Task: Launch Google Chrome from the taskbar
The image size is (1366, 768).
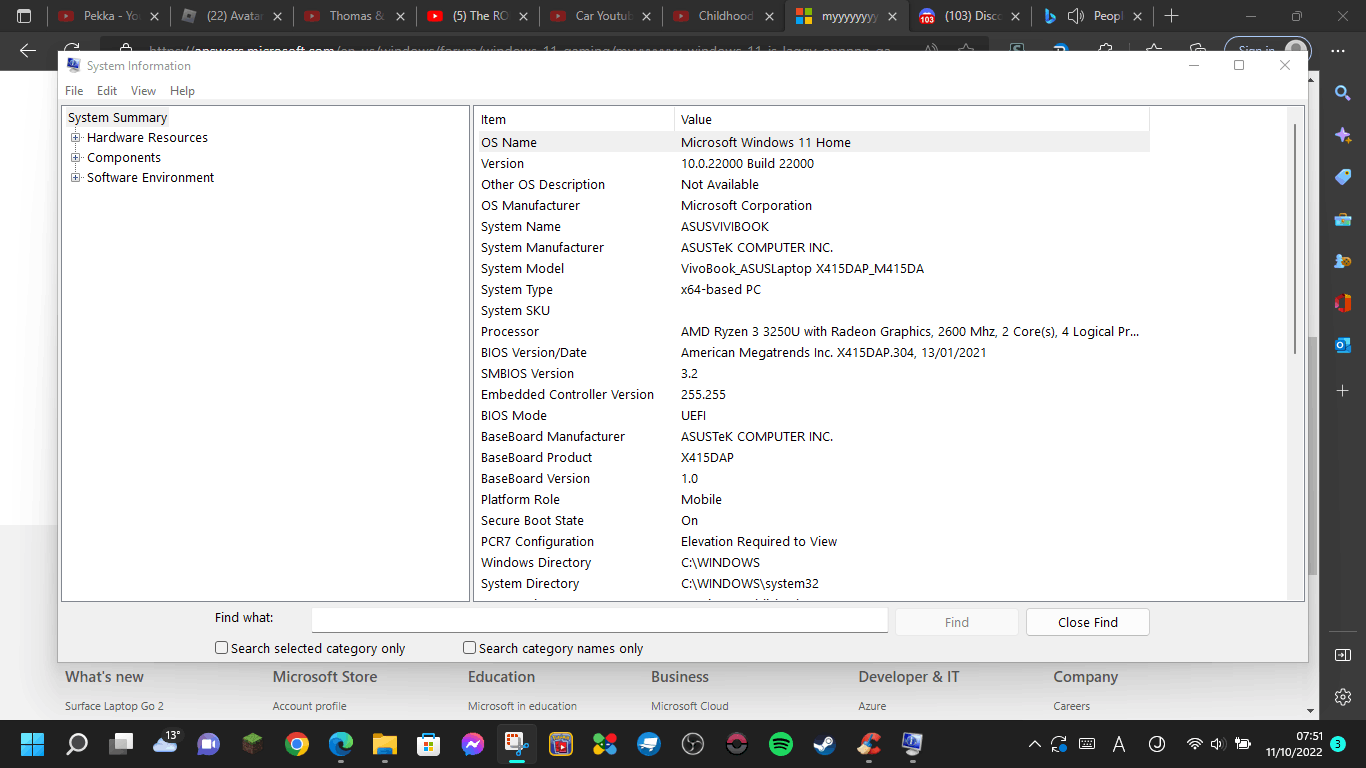Action: pos(297,744)
